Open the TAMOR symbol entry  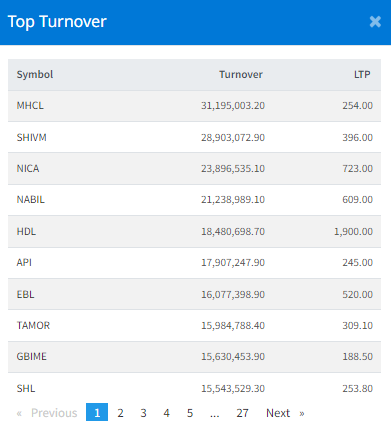33,325
